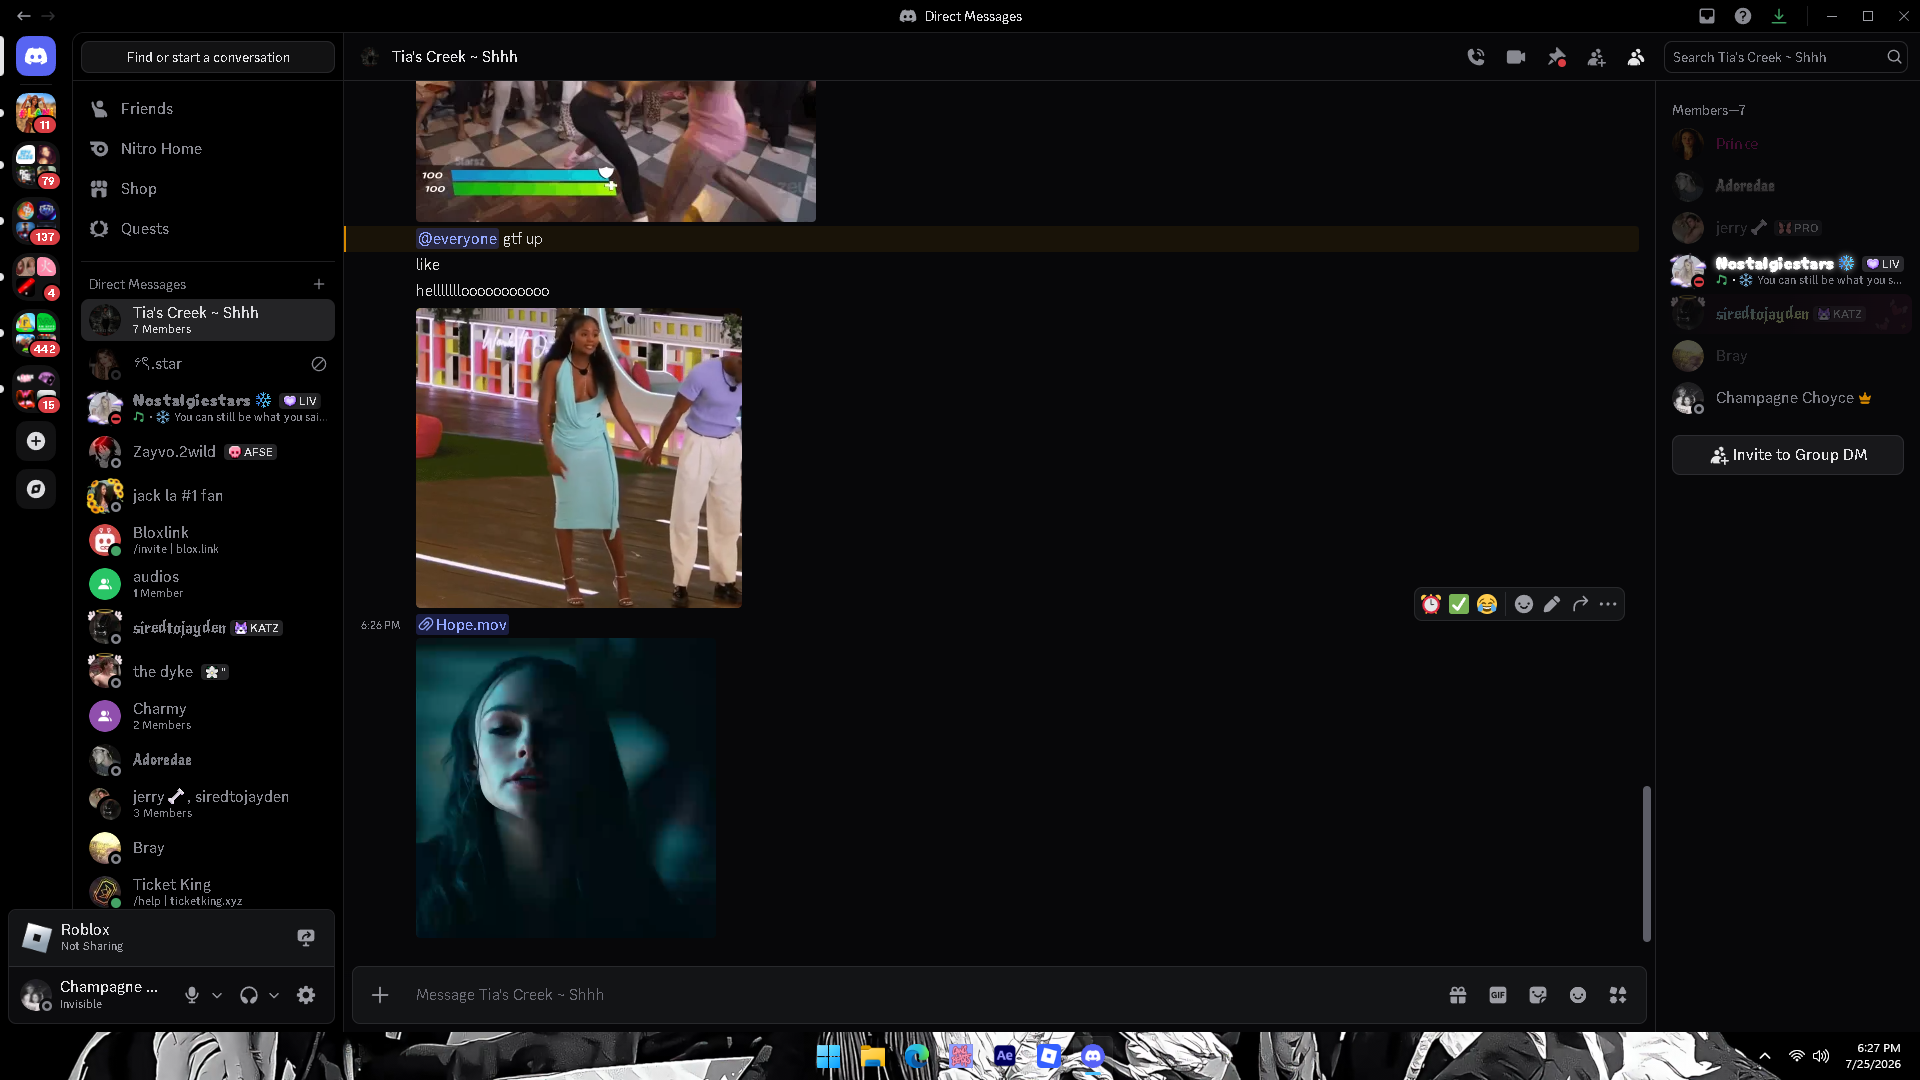
Task: Open help icon in title bar
Action: click(1743, 16)
